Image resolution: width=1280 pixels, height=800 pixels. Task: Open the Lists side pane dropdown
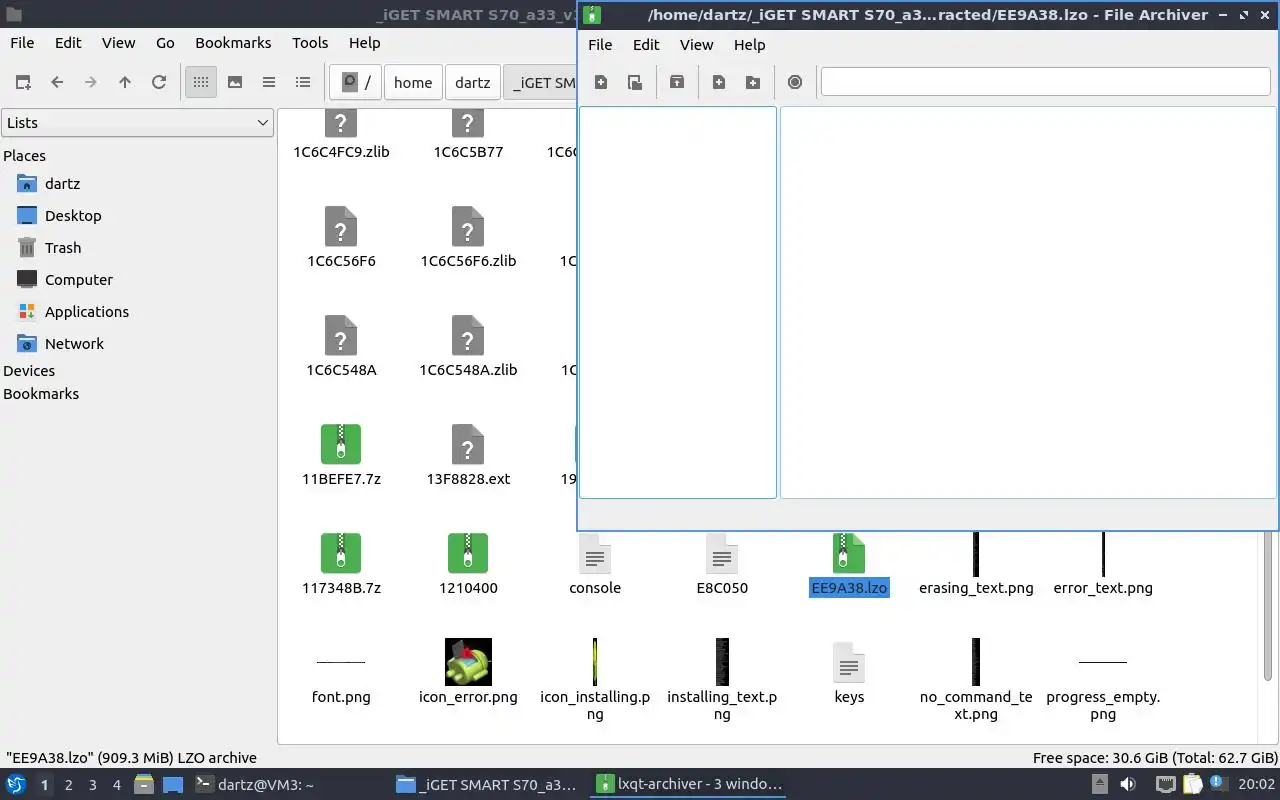(x=137, y=122)
